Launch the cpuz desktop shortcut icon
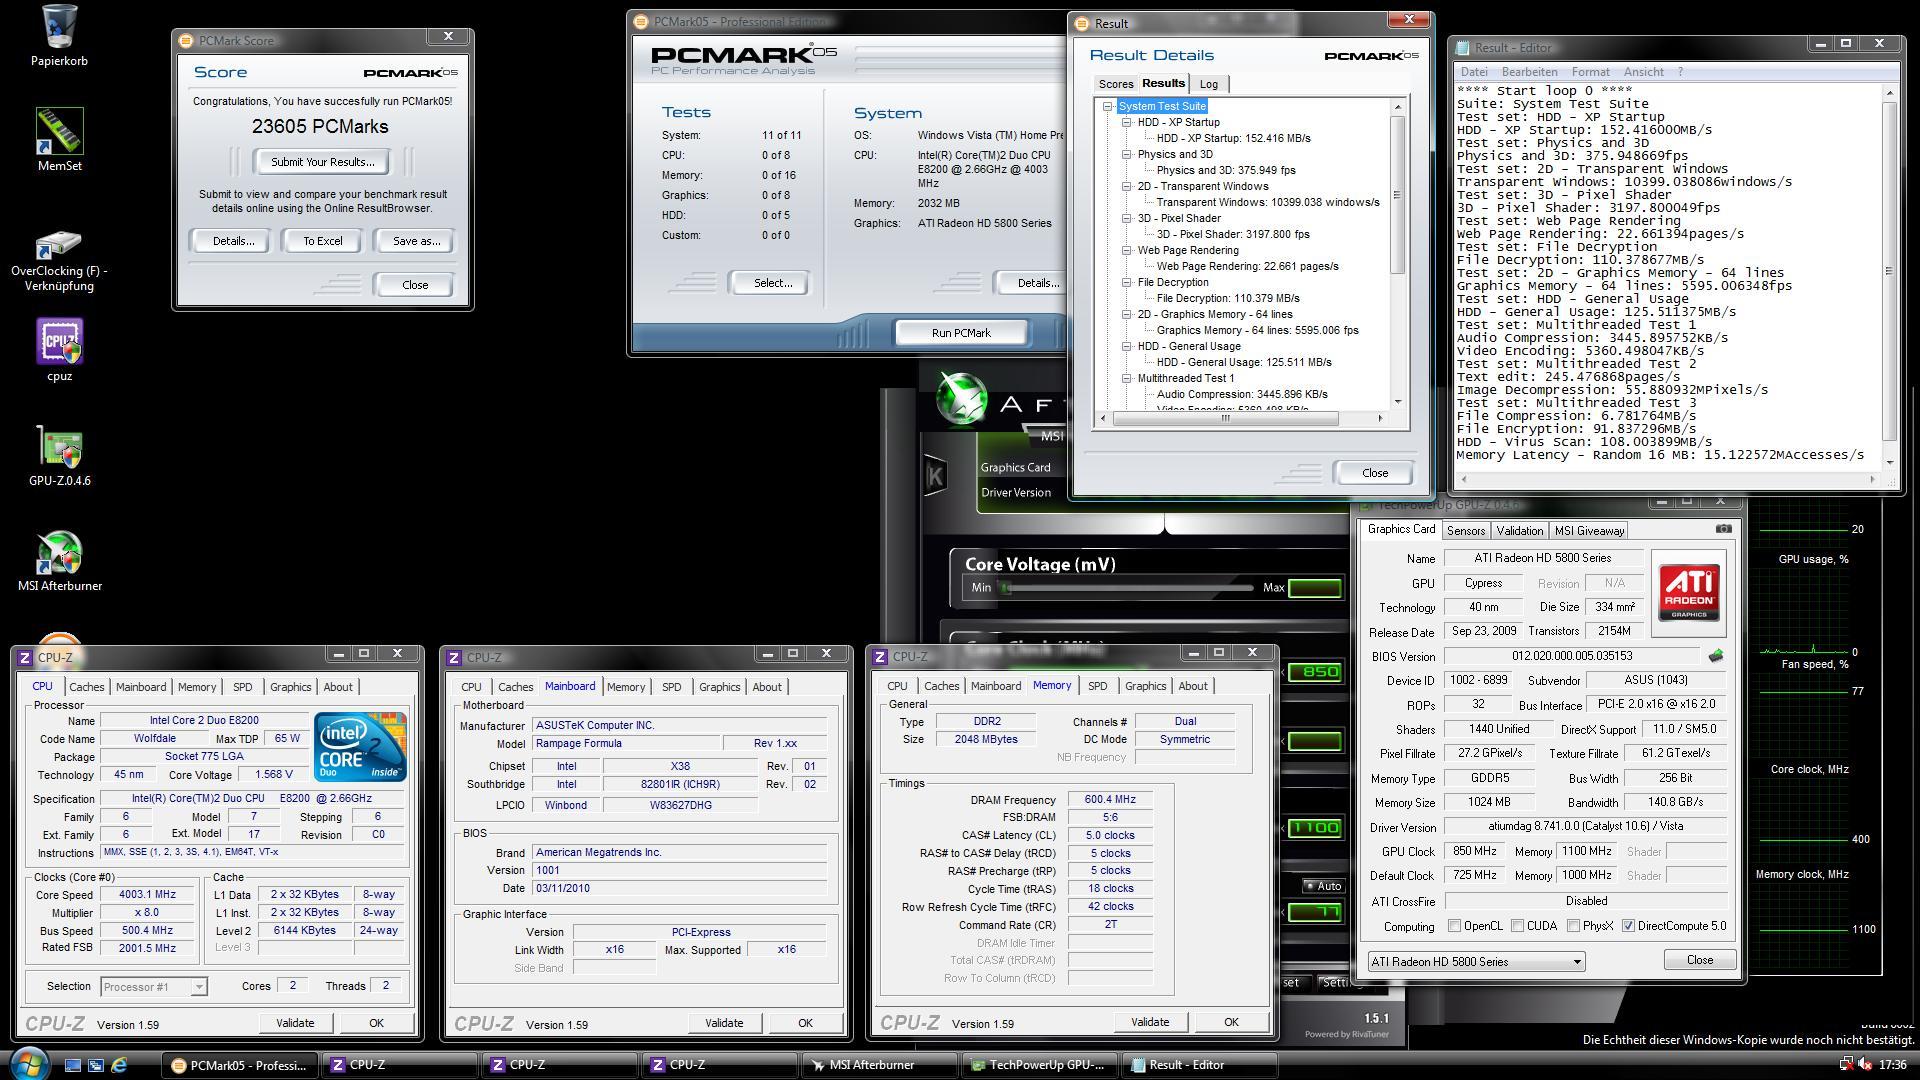1920x1080 pixels. (x=59, y=342)
